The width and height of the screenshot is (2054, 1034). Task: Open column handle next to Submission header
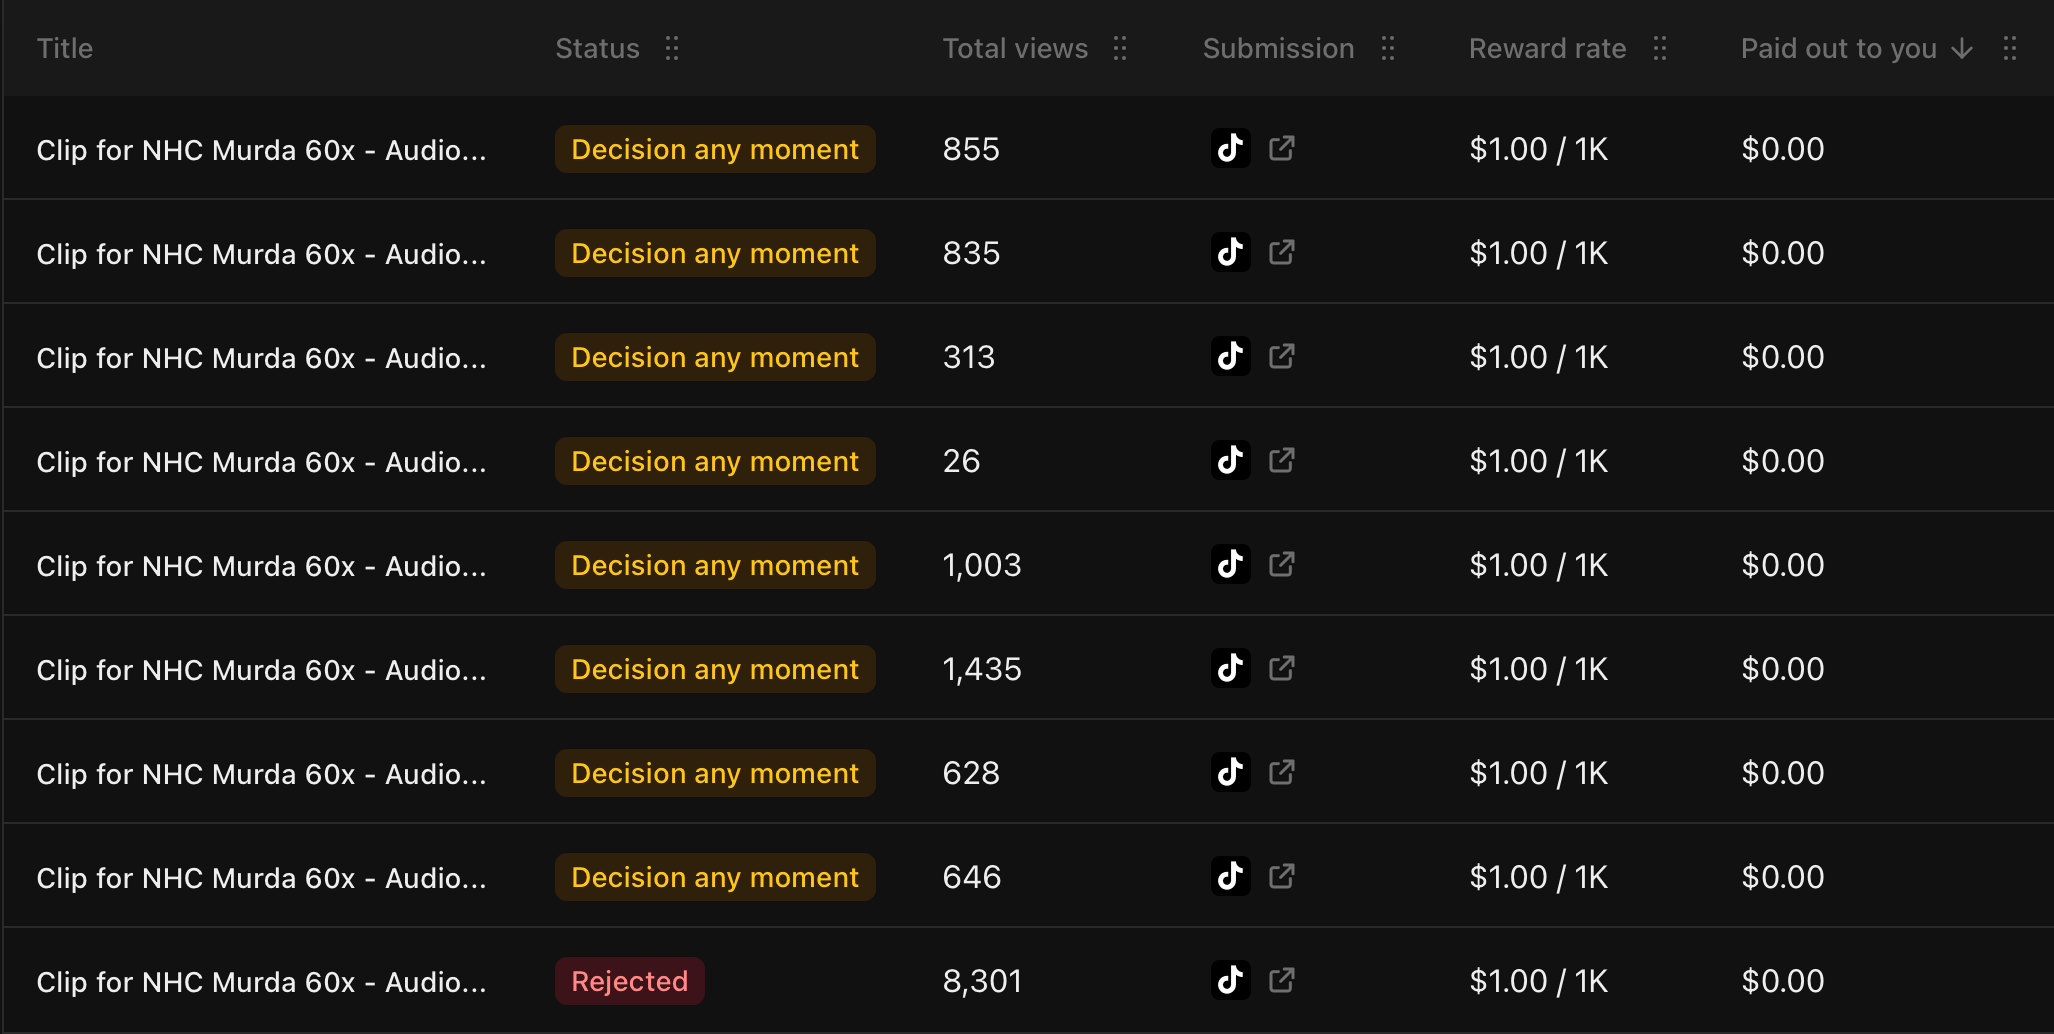coord(1388,48)
